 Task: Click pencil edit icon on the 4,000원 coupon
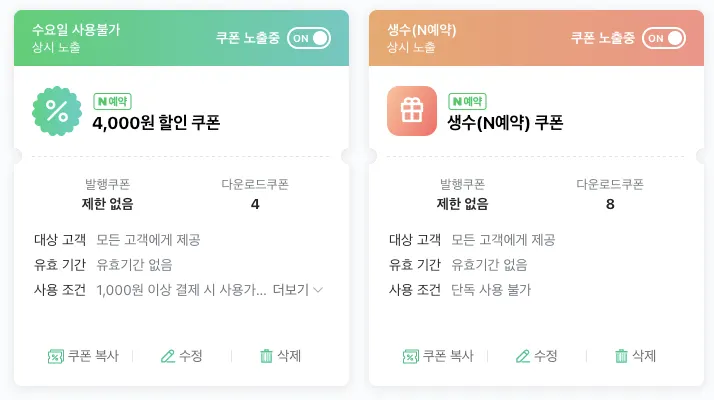(x=168, y=356)
